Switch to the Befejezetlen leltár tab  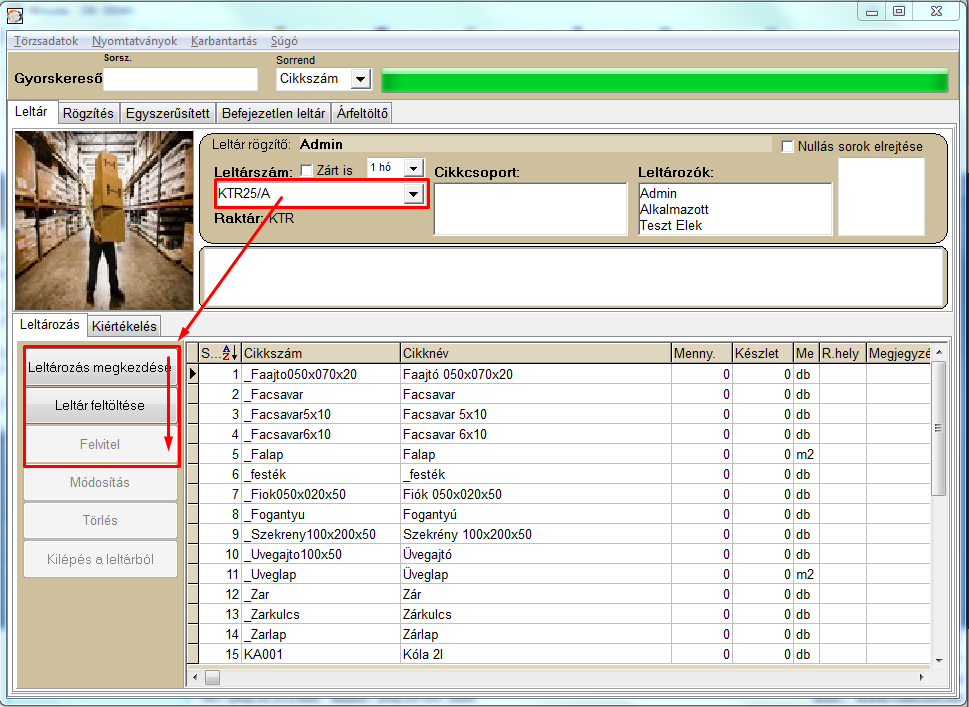click(x=273, y=113)
